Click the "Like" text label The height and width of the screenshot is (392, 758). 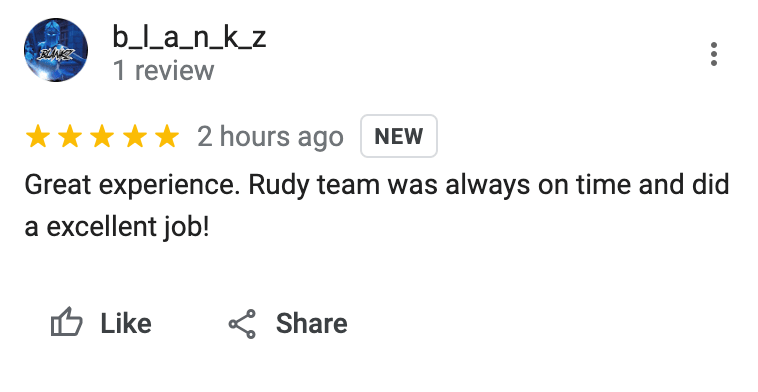(126, 323)
